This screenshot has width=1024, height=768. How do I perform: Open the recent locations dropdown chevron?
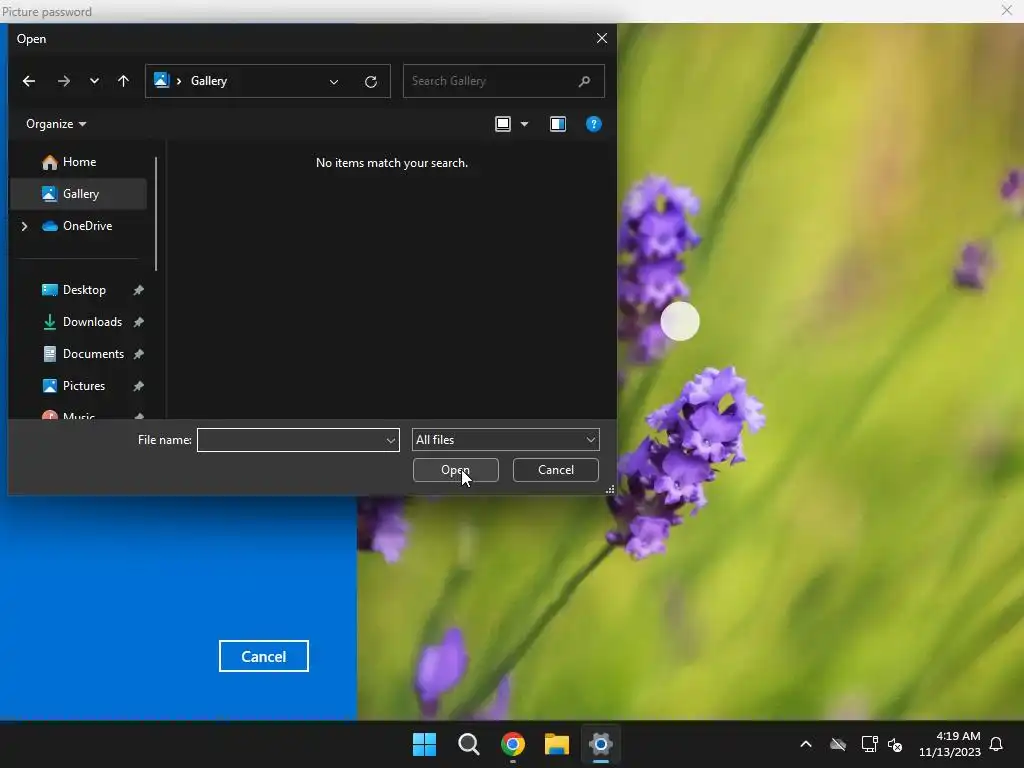pos(94,81)
